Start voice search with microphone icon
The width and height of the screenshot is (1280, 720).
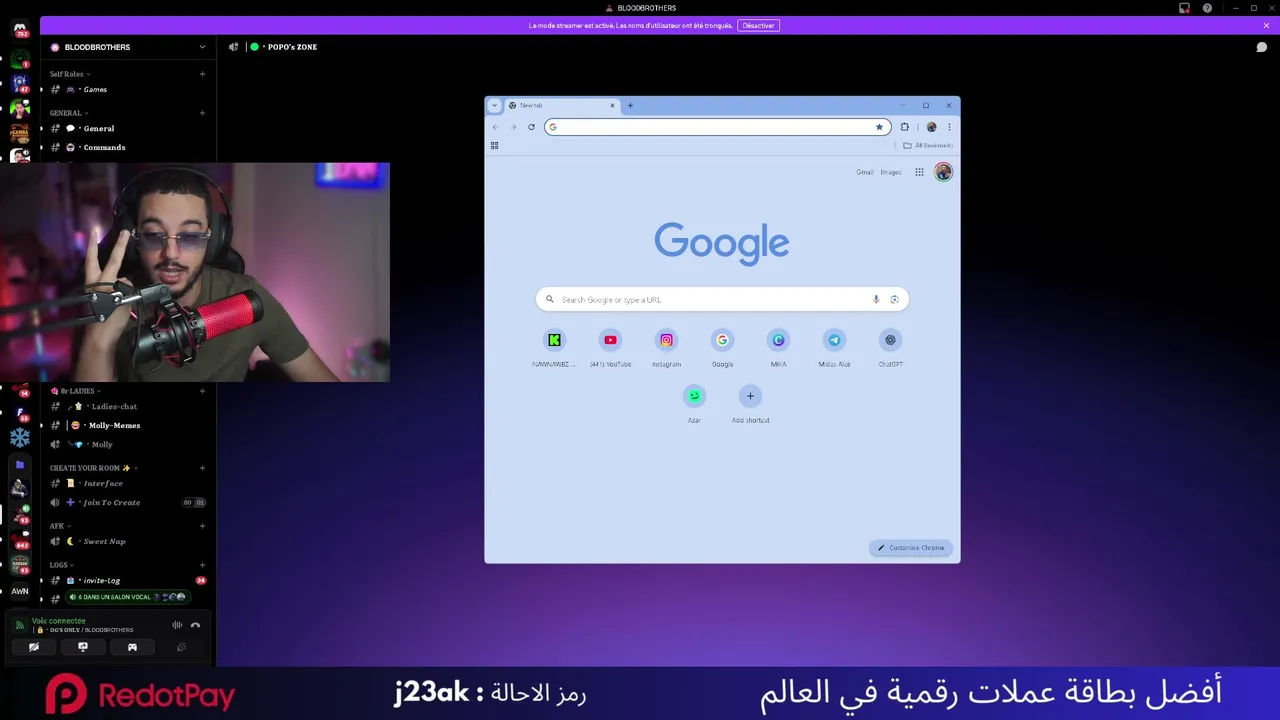876,299
